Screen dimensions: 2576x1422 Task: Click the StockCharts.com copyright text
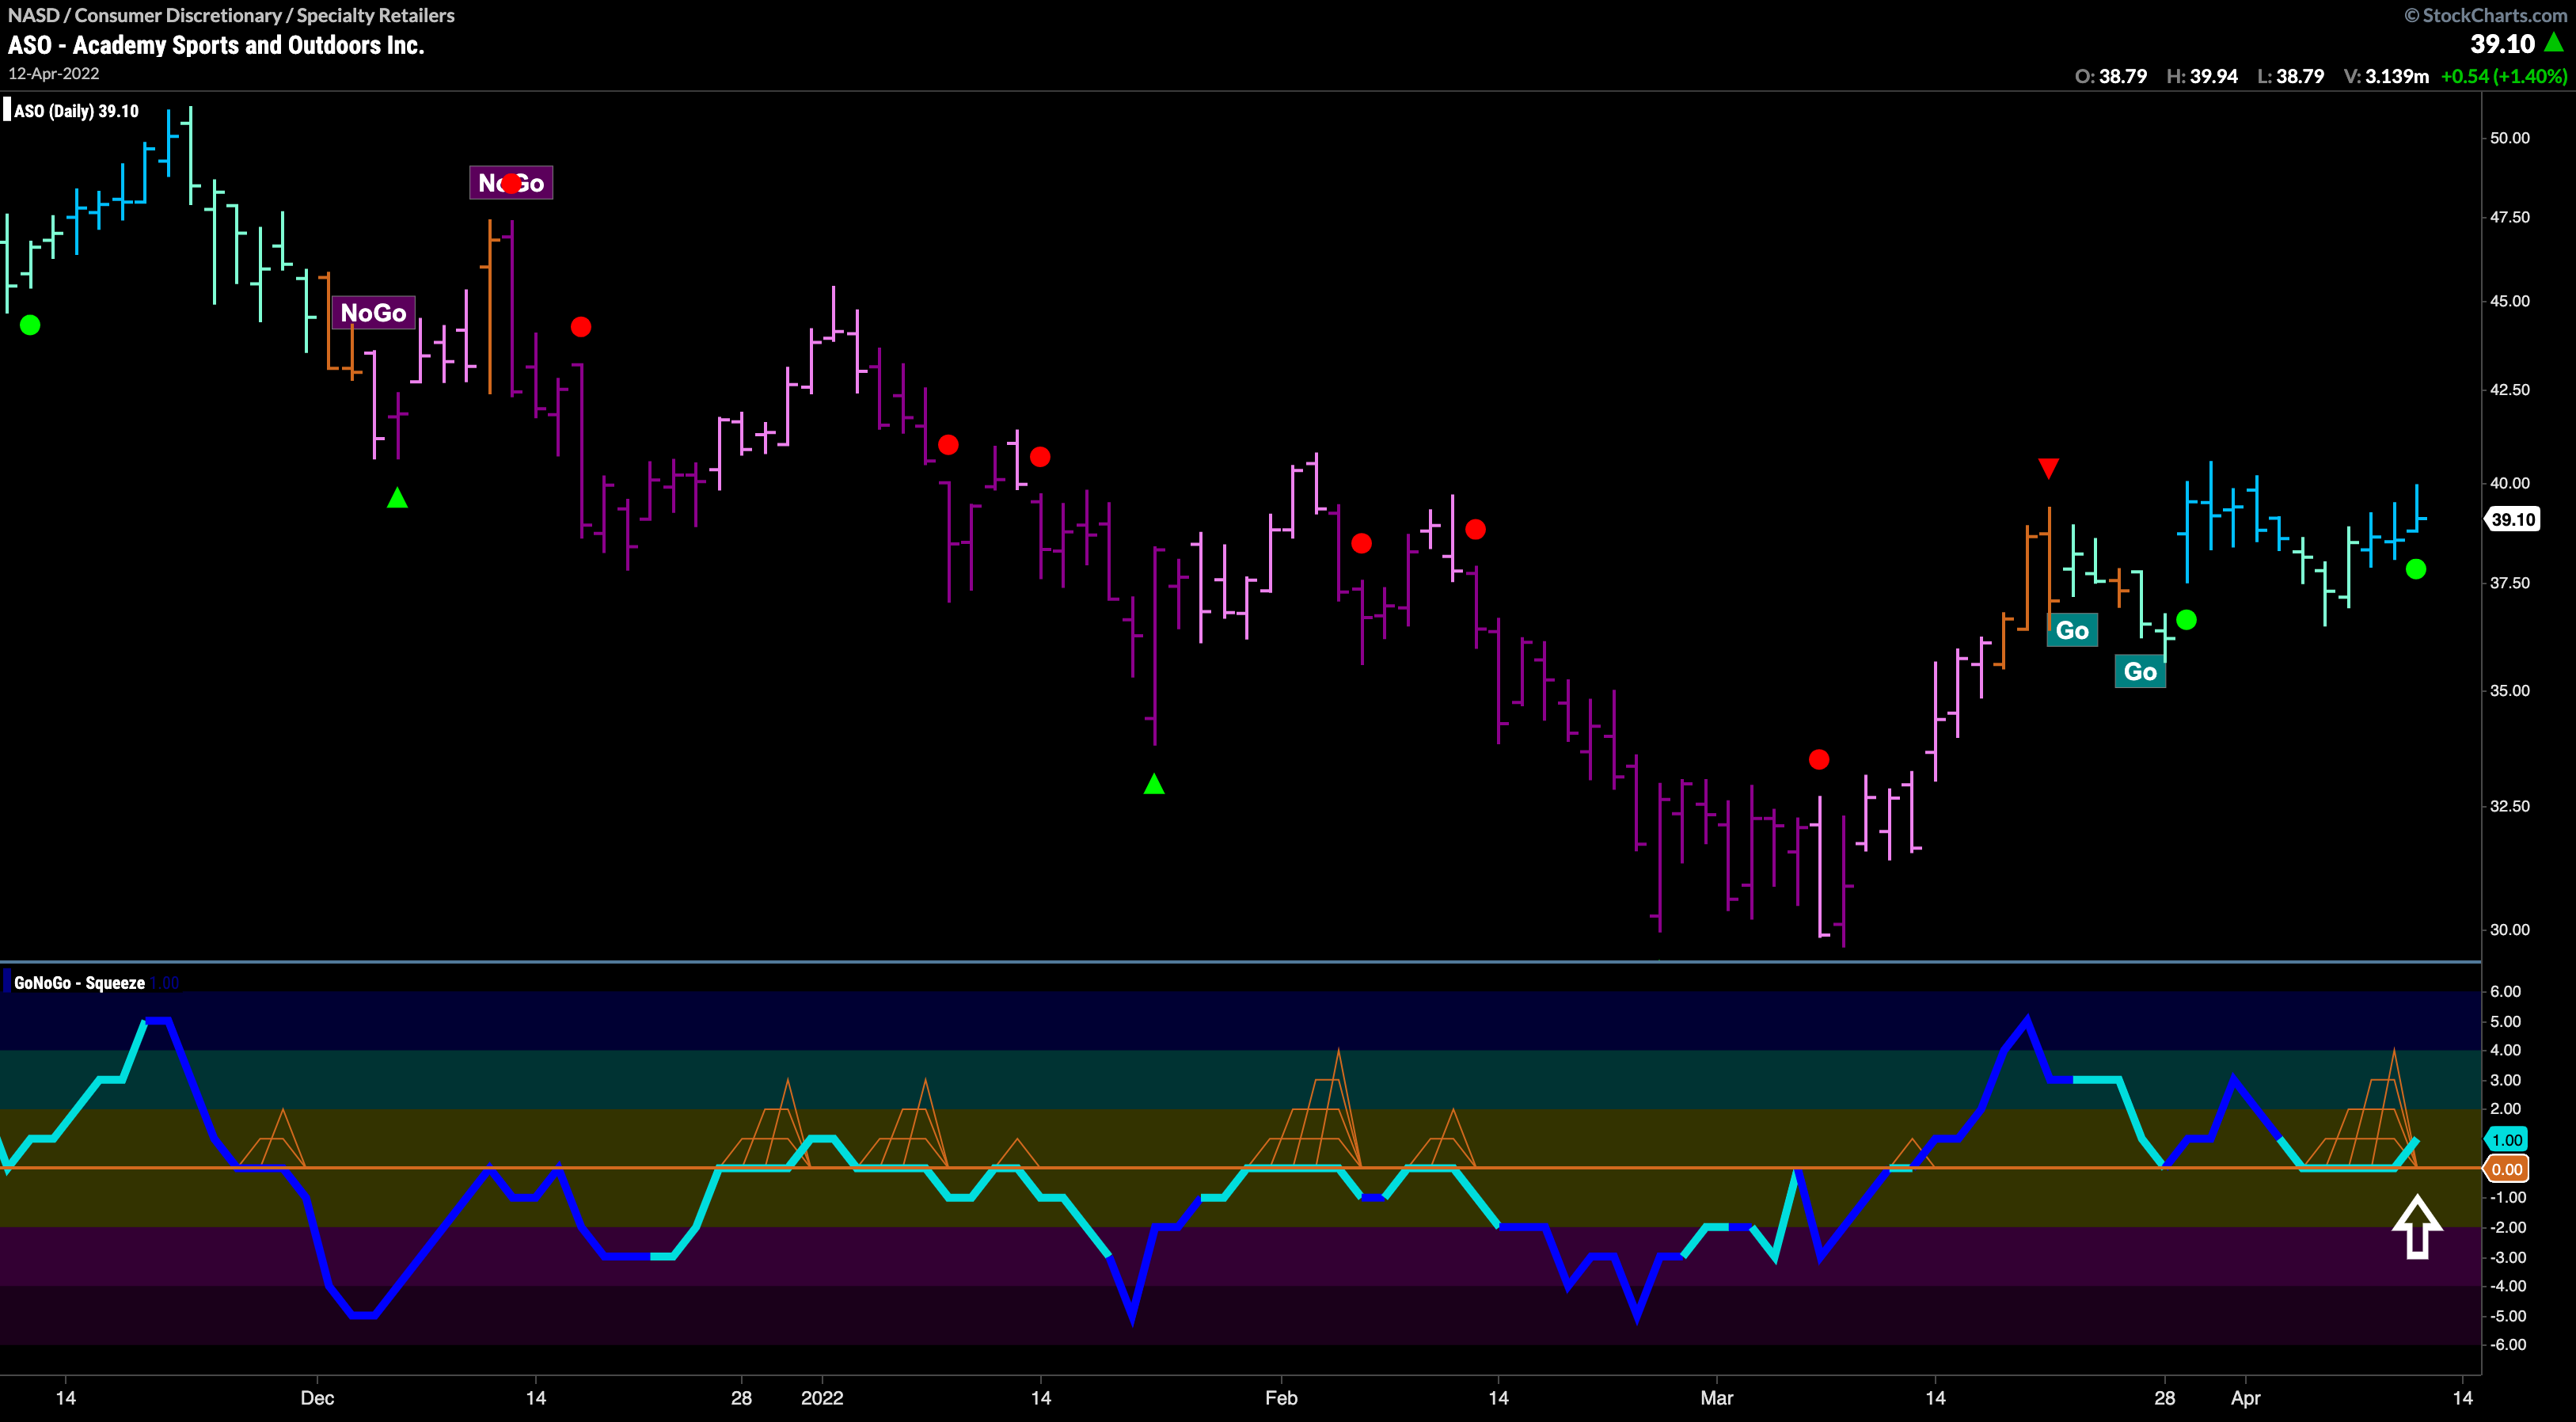tap(2484, 15)
